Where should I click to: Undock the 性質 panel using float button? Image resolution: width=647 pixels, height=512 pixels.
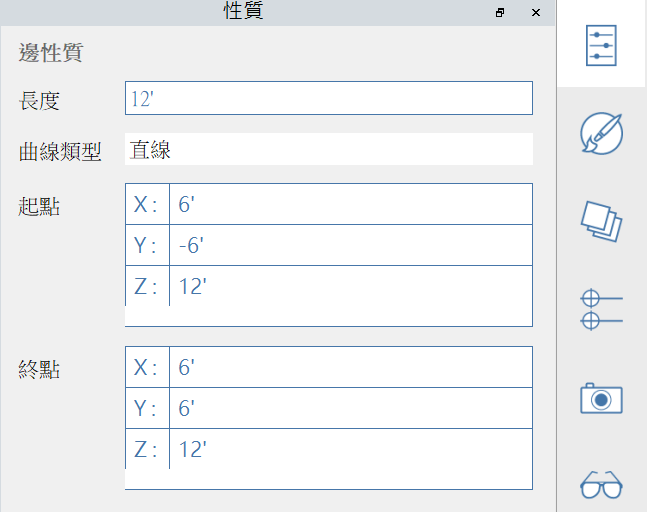(x=501, y=13)
